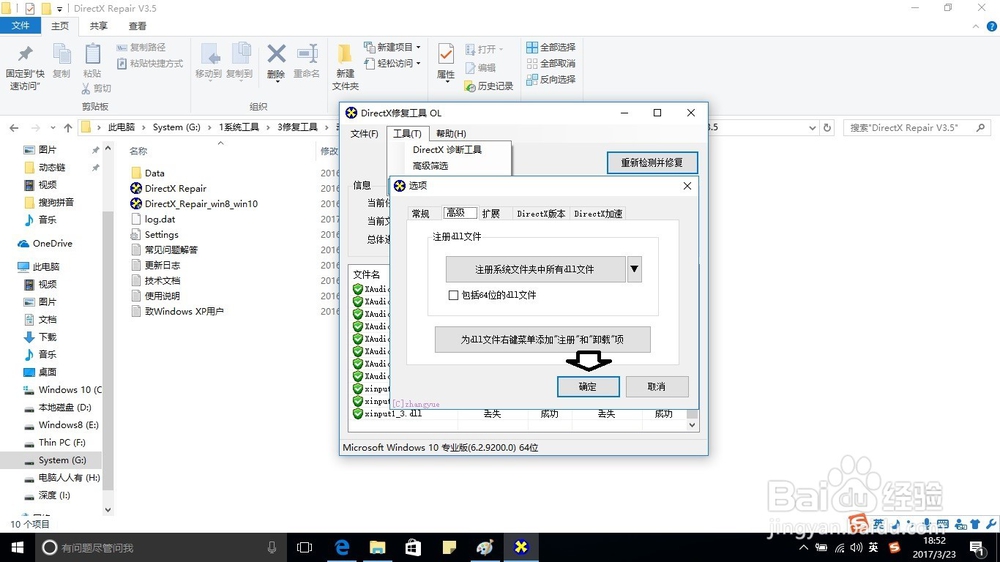Click the History (历史记录) icon
The height and width of the screenshot is (562, 1000).
tap(470, 85)
